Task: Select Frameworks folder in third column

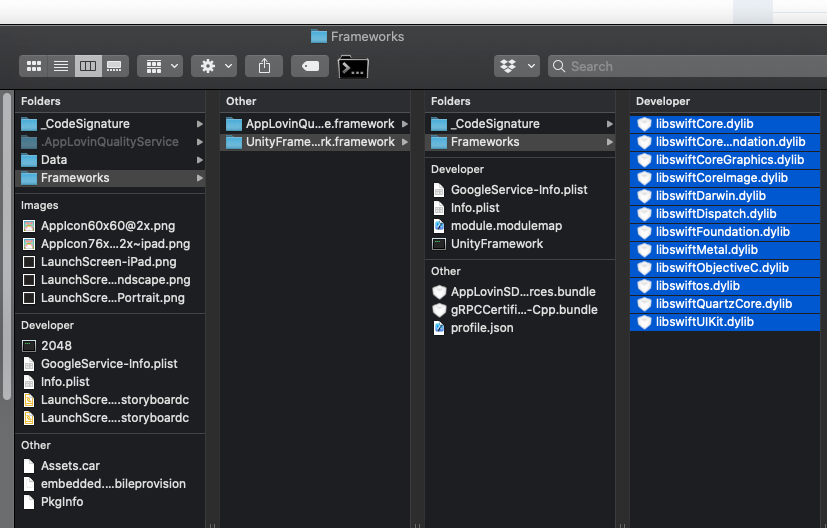Action: (520, 142)
